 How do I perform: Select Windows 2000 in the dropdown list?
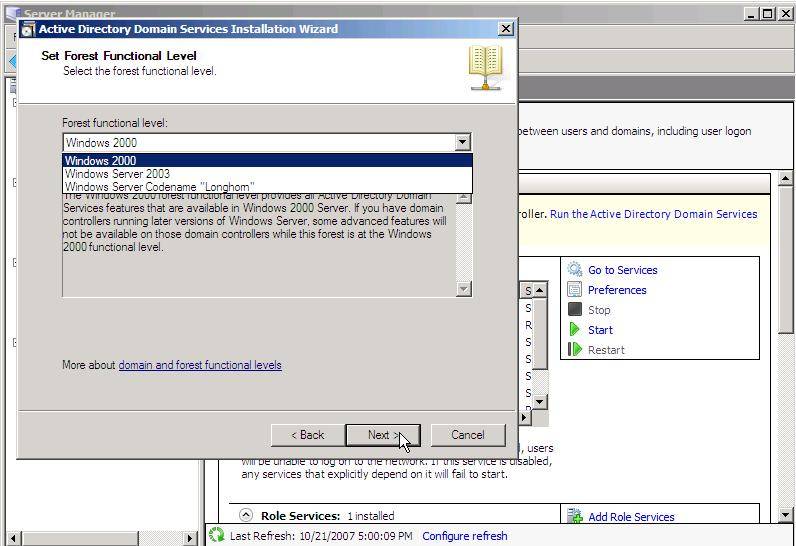(268, 160)
